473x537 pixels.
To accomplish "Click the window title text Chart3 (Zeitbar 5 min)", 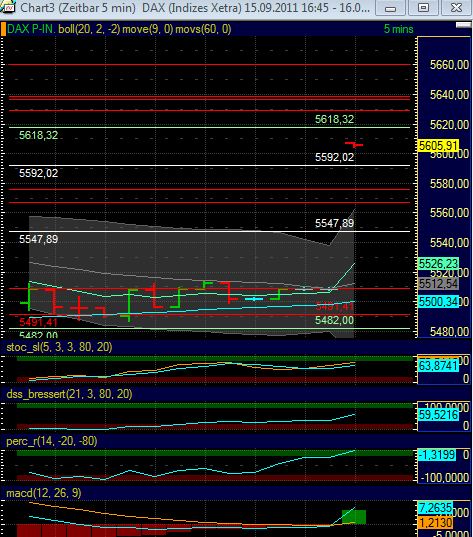I will (78, 8).
